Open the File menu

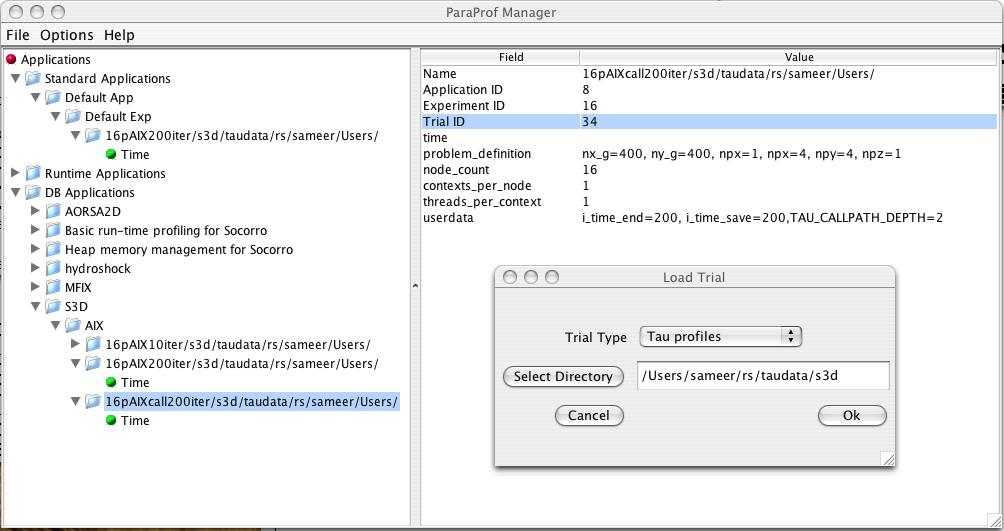[18, 35]
